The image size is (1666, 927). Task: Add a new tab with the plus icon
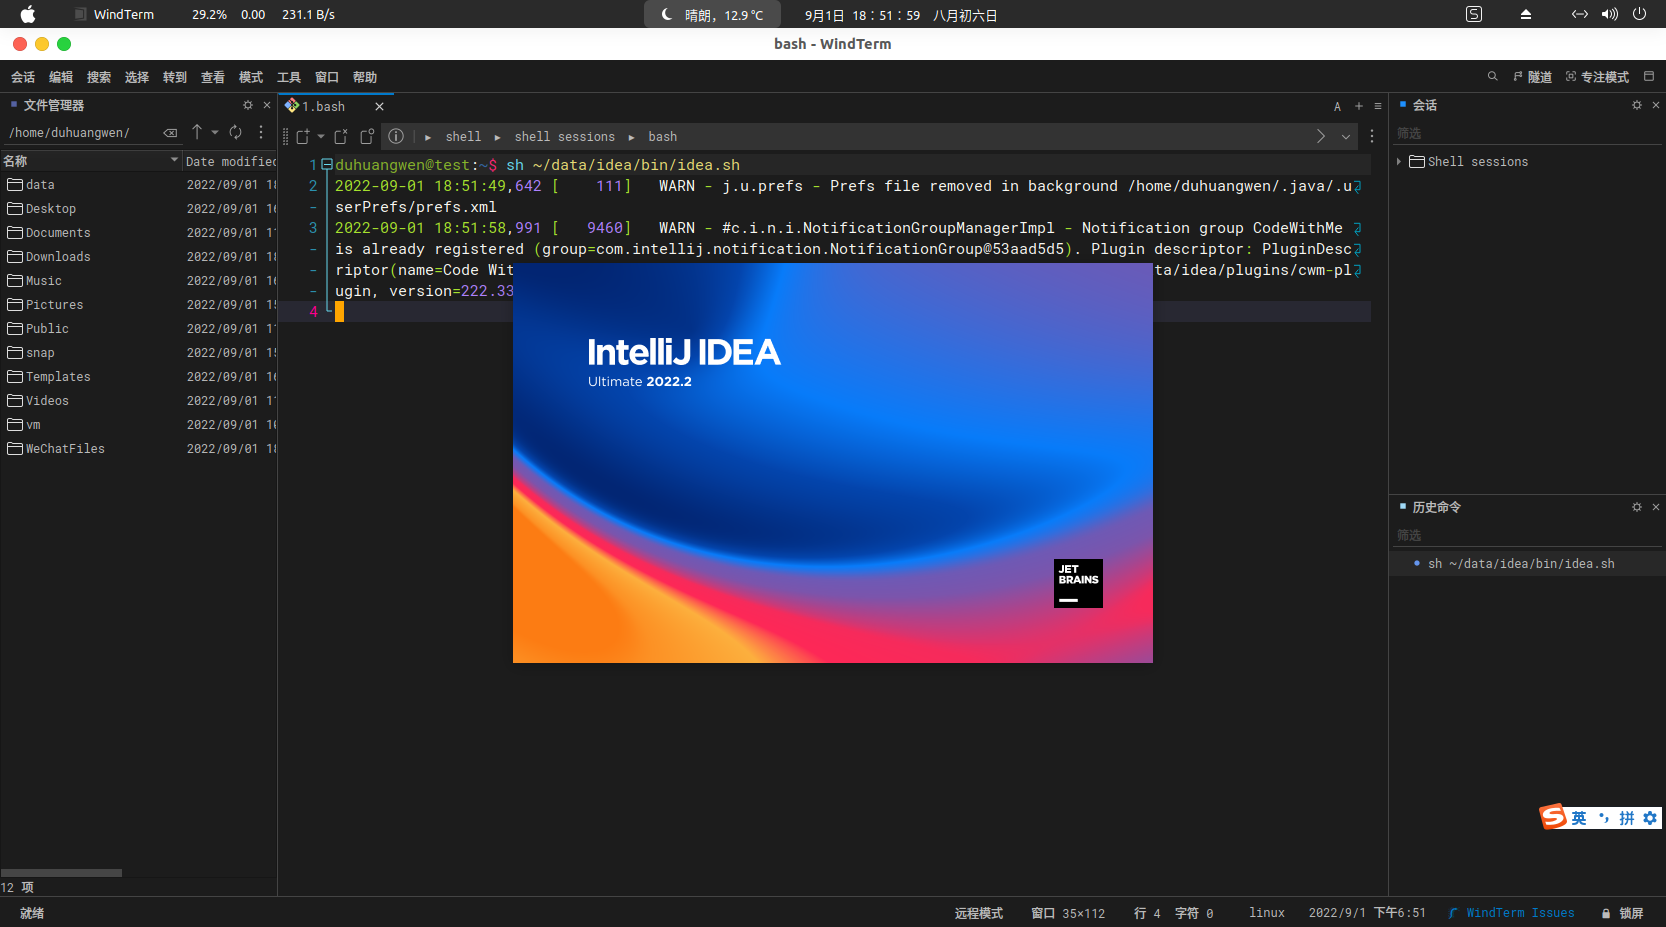pyautogui.click(x=1359, y=106)
